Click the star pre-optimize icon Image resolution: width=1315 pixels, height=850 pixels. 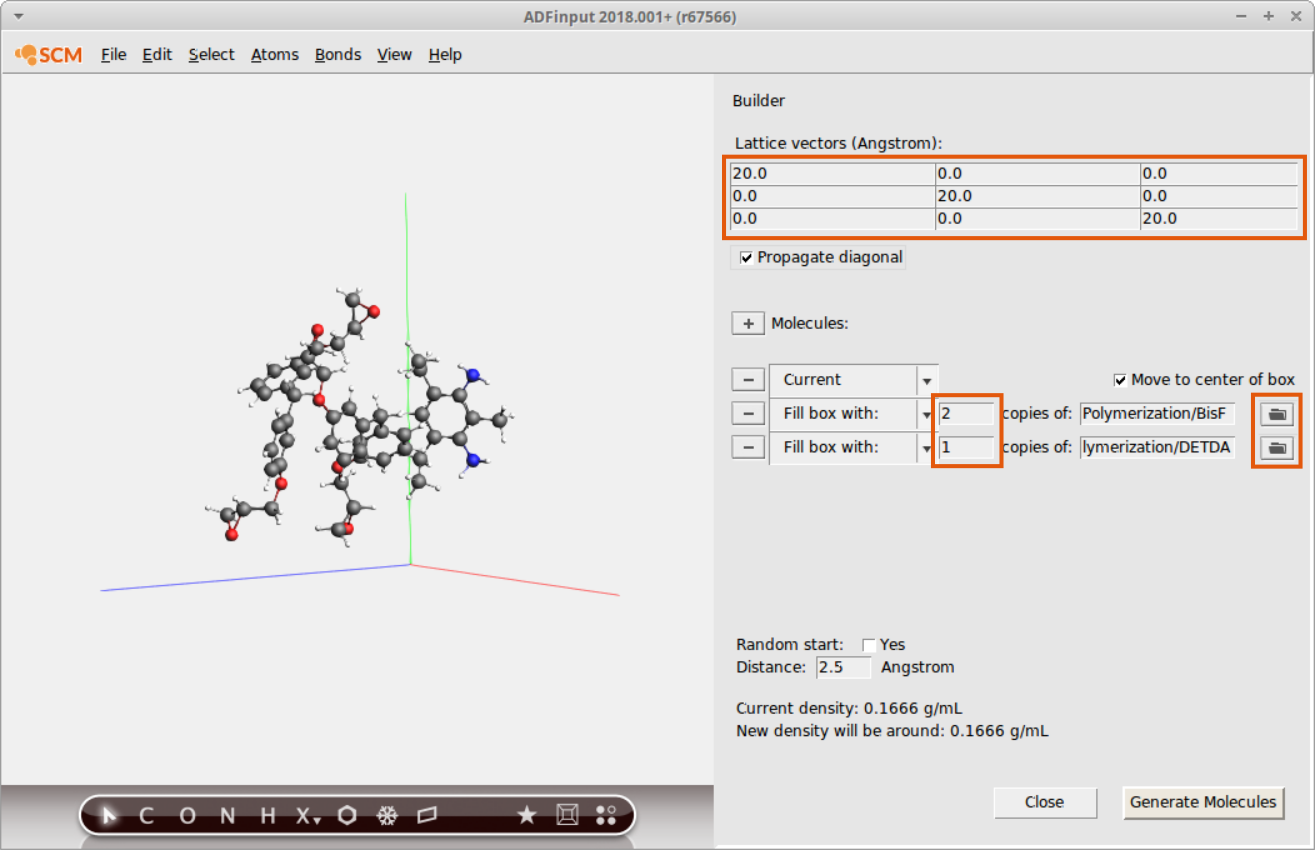click(526, 815)
